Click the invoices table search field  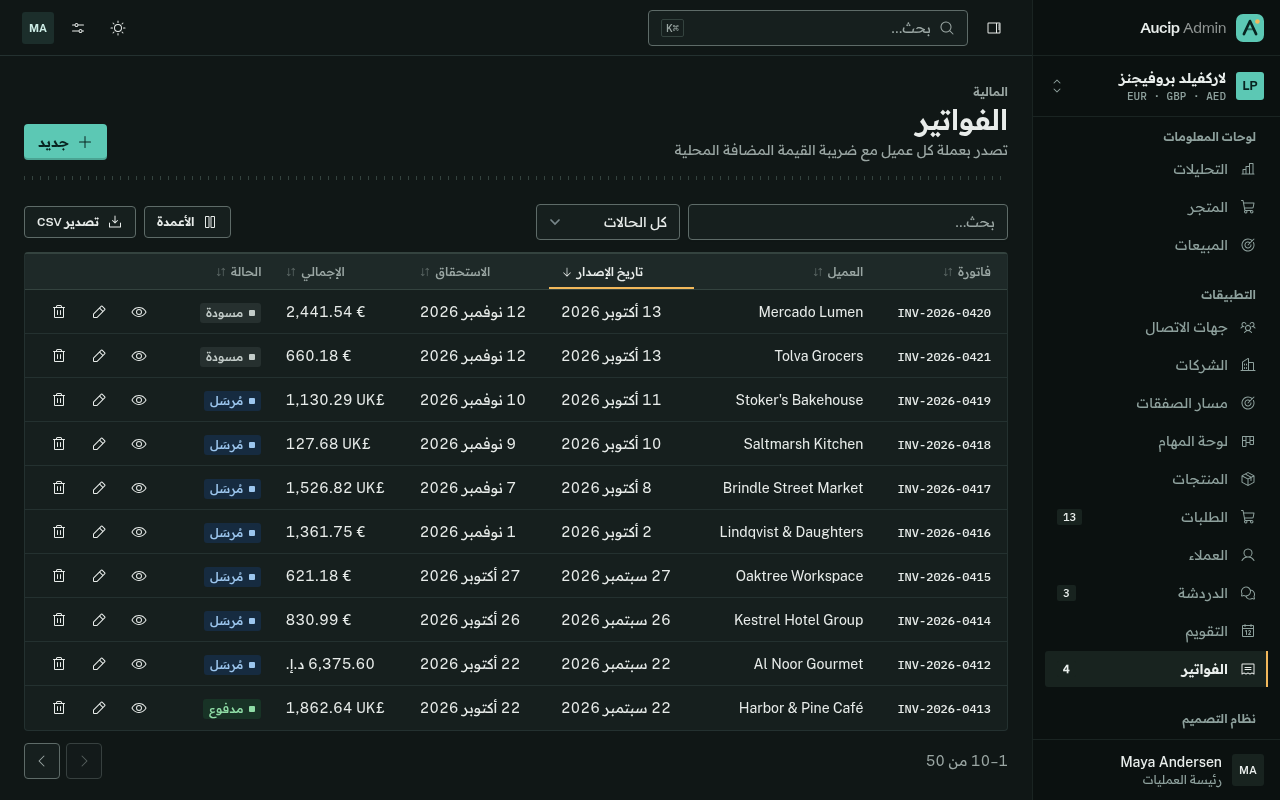pos(848,222)
